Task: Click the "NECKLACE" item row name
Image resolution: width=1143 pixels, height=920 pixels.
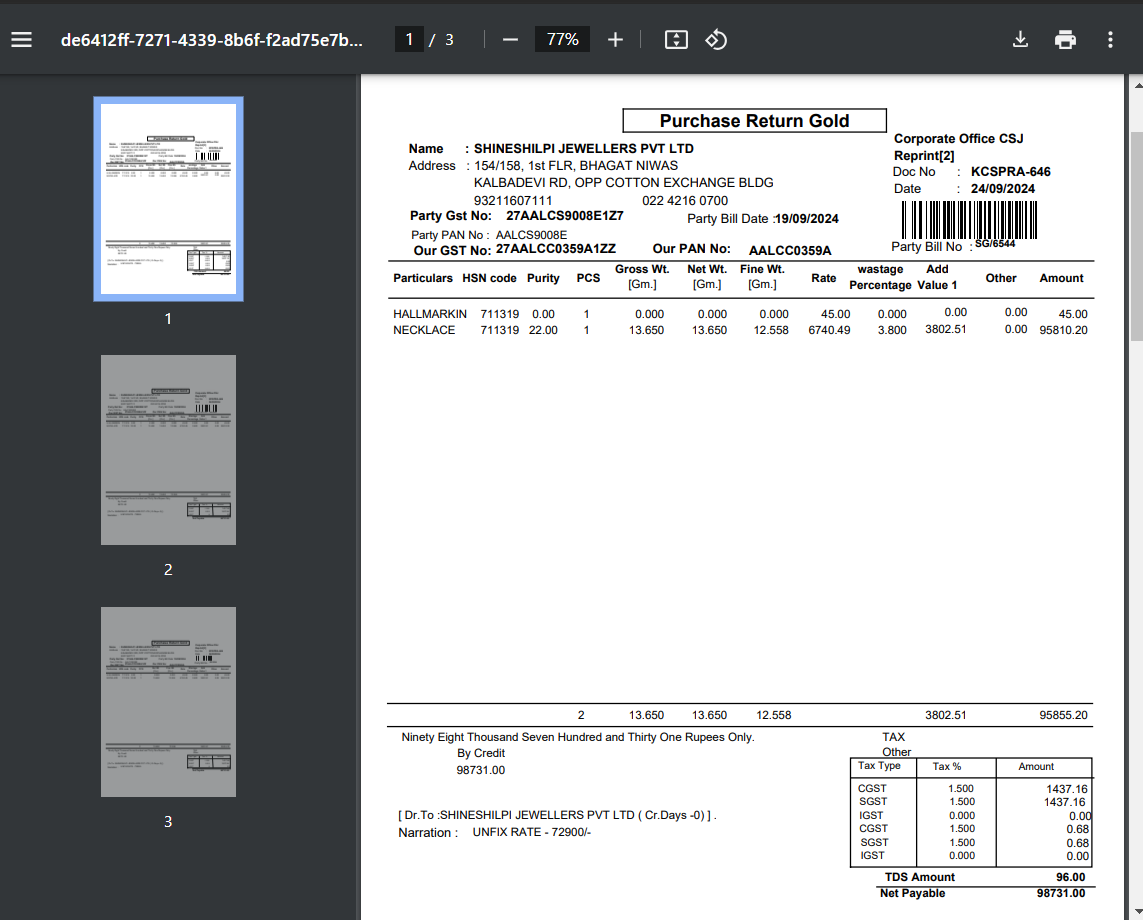Action: pyautogui.click(x=424, y=330)
